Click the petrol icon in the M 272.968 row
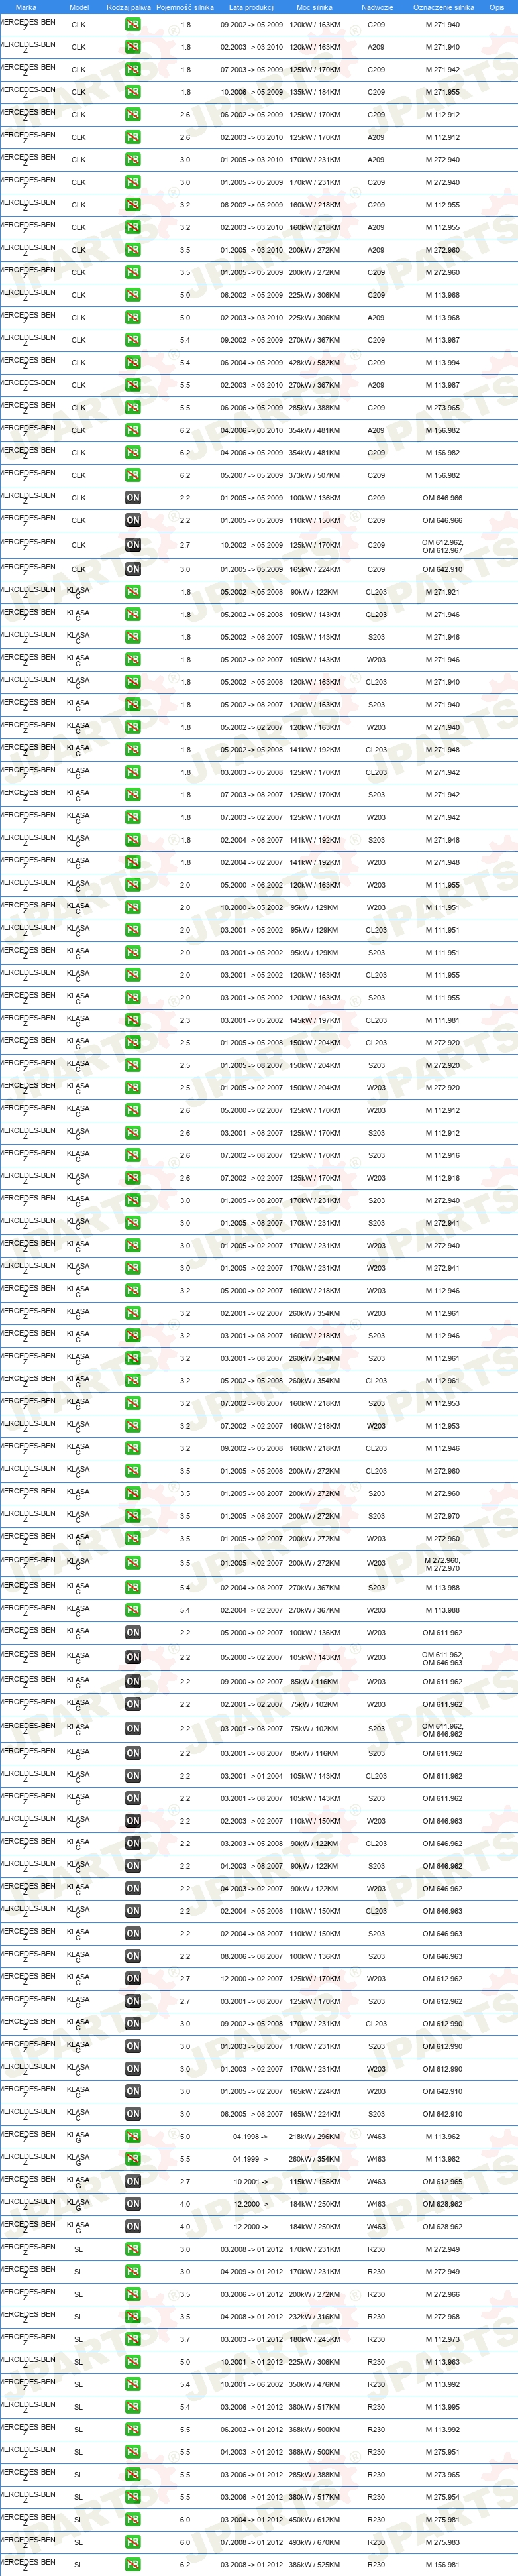Viewport: 518px width, 2576px height. (x=133, y=2316)
